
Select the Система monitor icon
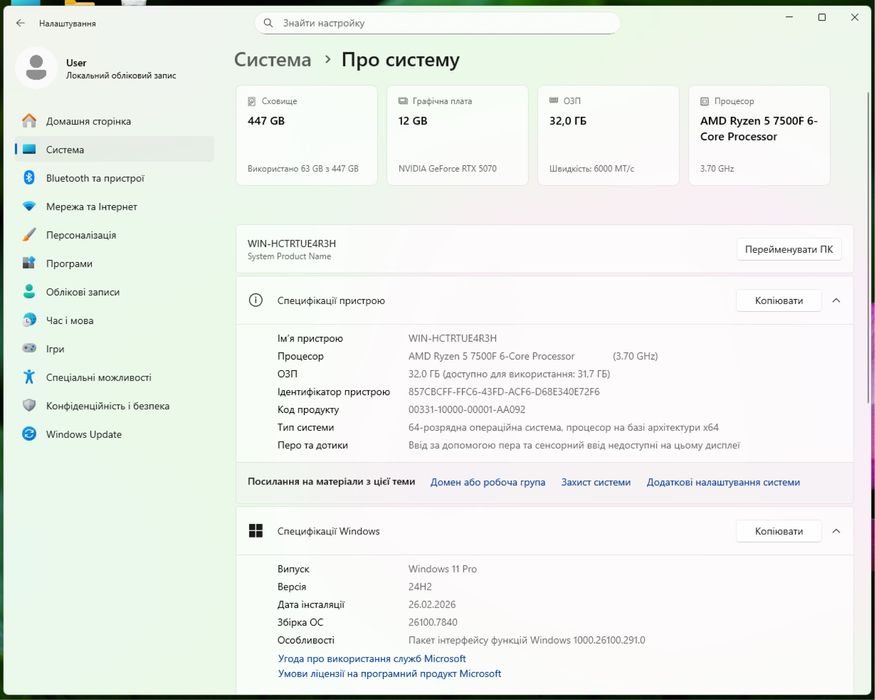(29, 149)
